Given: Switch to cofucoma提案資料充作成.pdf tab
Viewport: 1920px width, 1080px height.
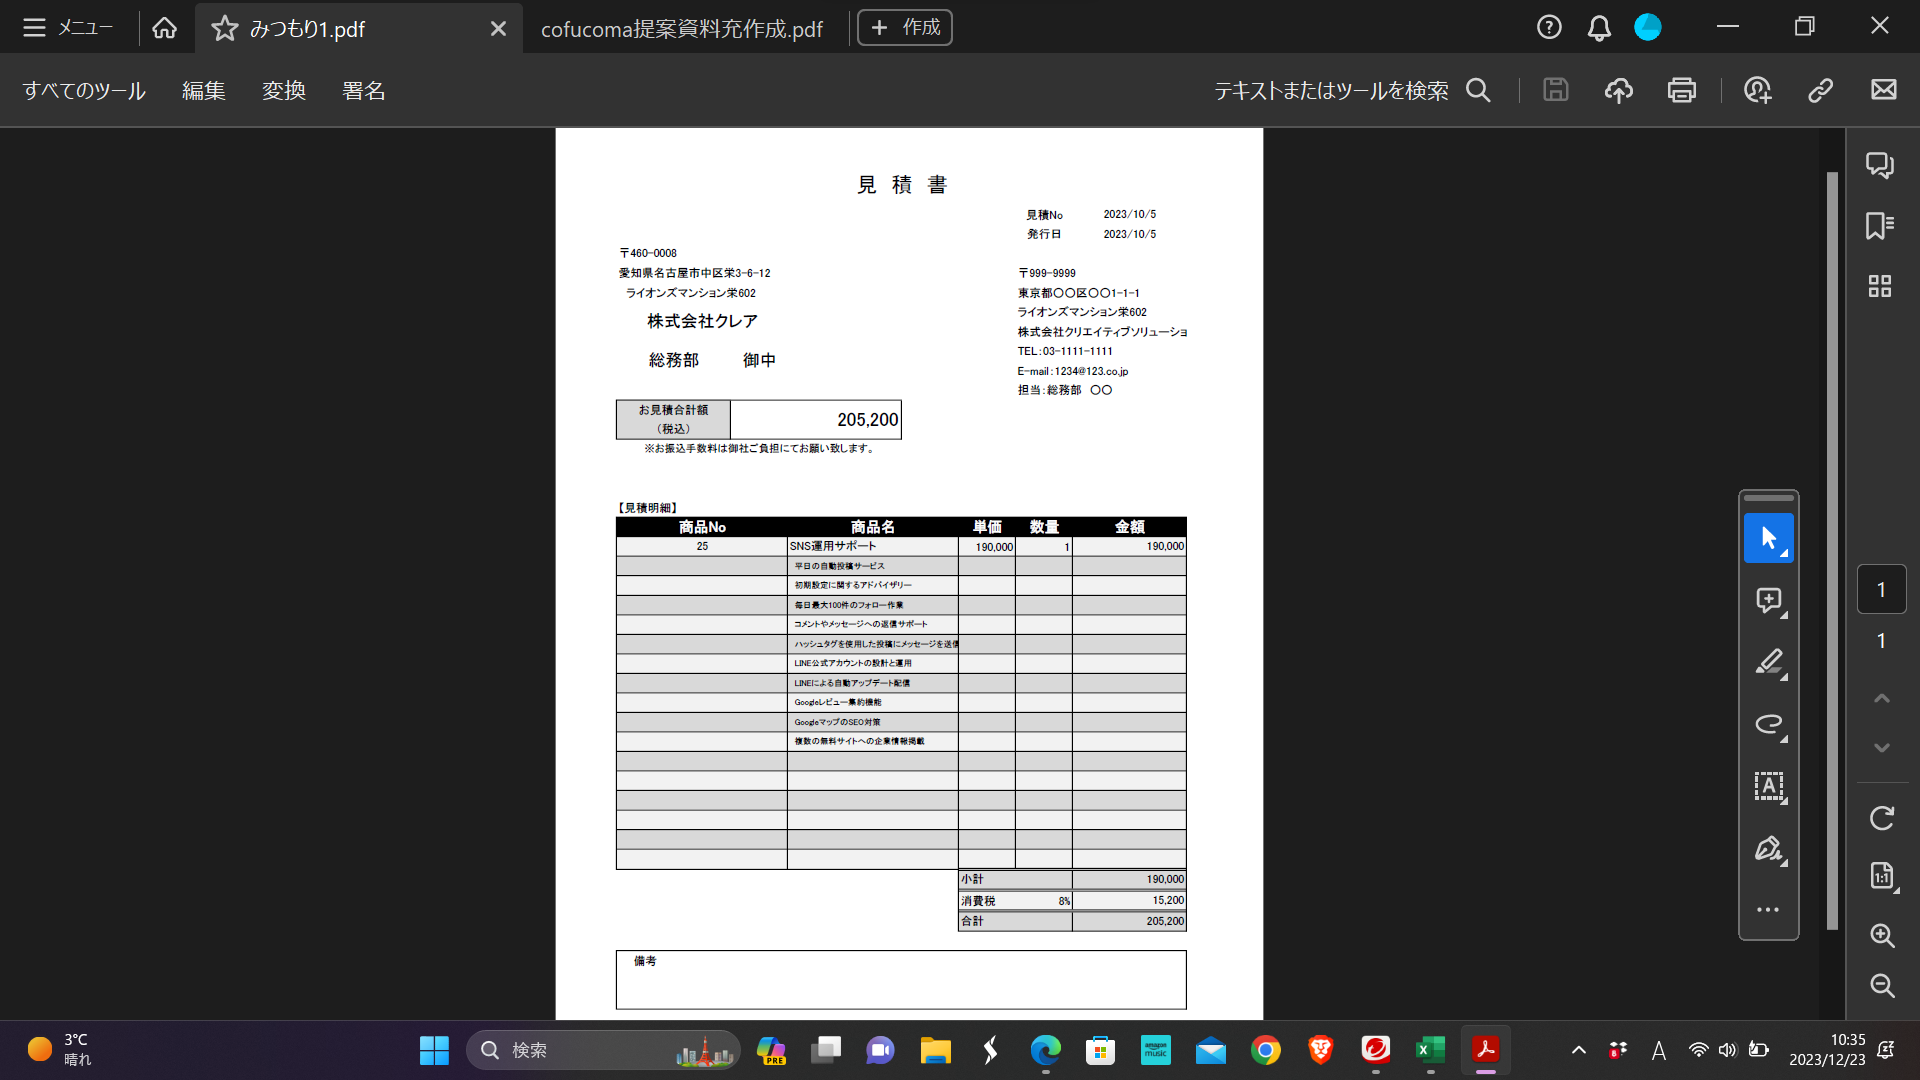Looking at the screenshot, I should [682, 29].
